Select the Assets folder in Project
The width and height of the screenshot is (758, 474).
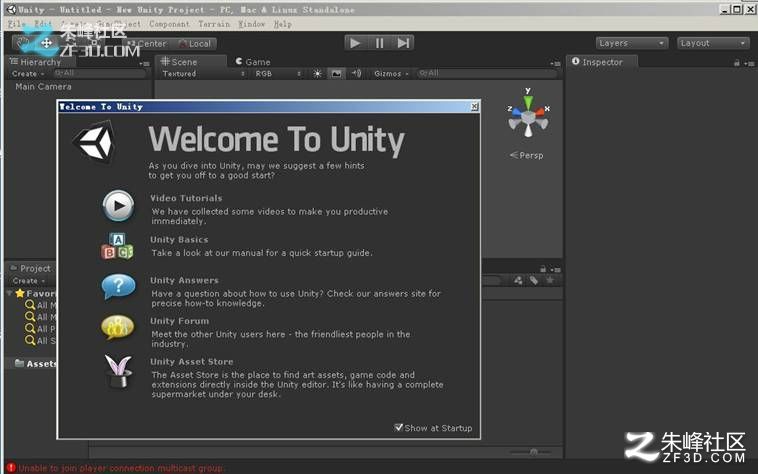(x=35, y=363)
